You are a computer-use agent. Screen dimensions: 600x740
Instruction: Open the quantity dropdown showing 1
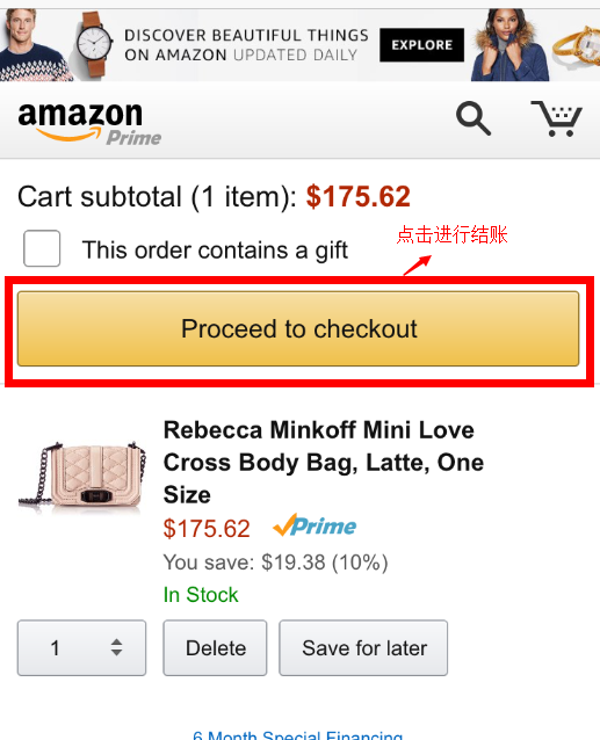point(82,648)
